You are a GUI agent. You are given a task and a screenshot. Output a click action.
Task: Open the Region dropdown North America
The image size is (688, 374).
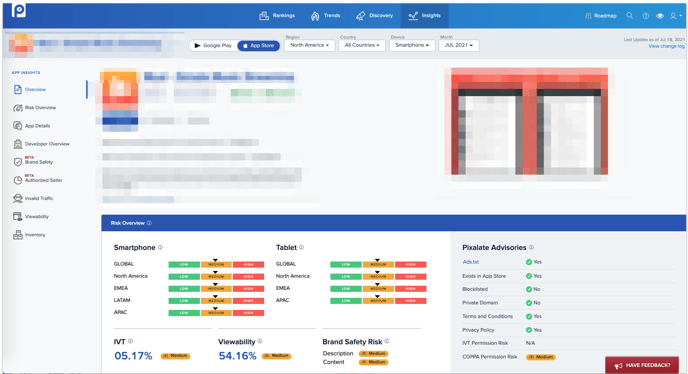point(309,45)
